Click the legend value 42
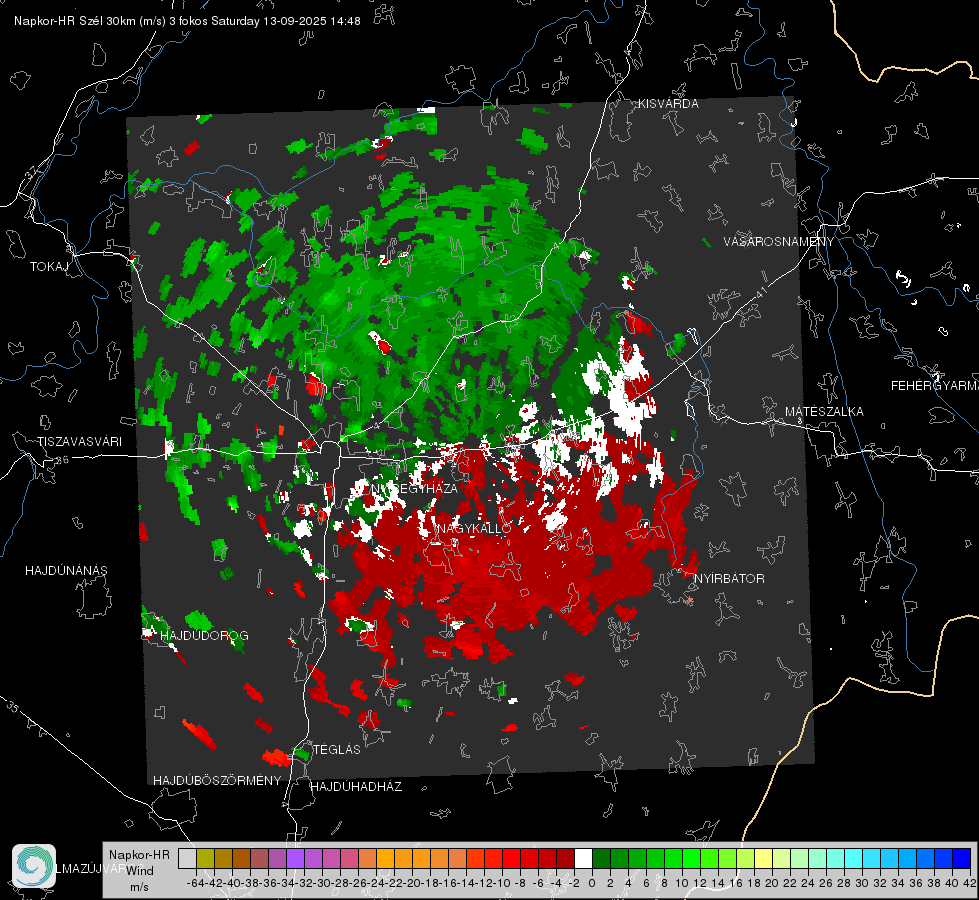 (x=970, y=883)
